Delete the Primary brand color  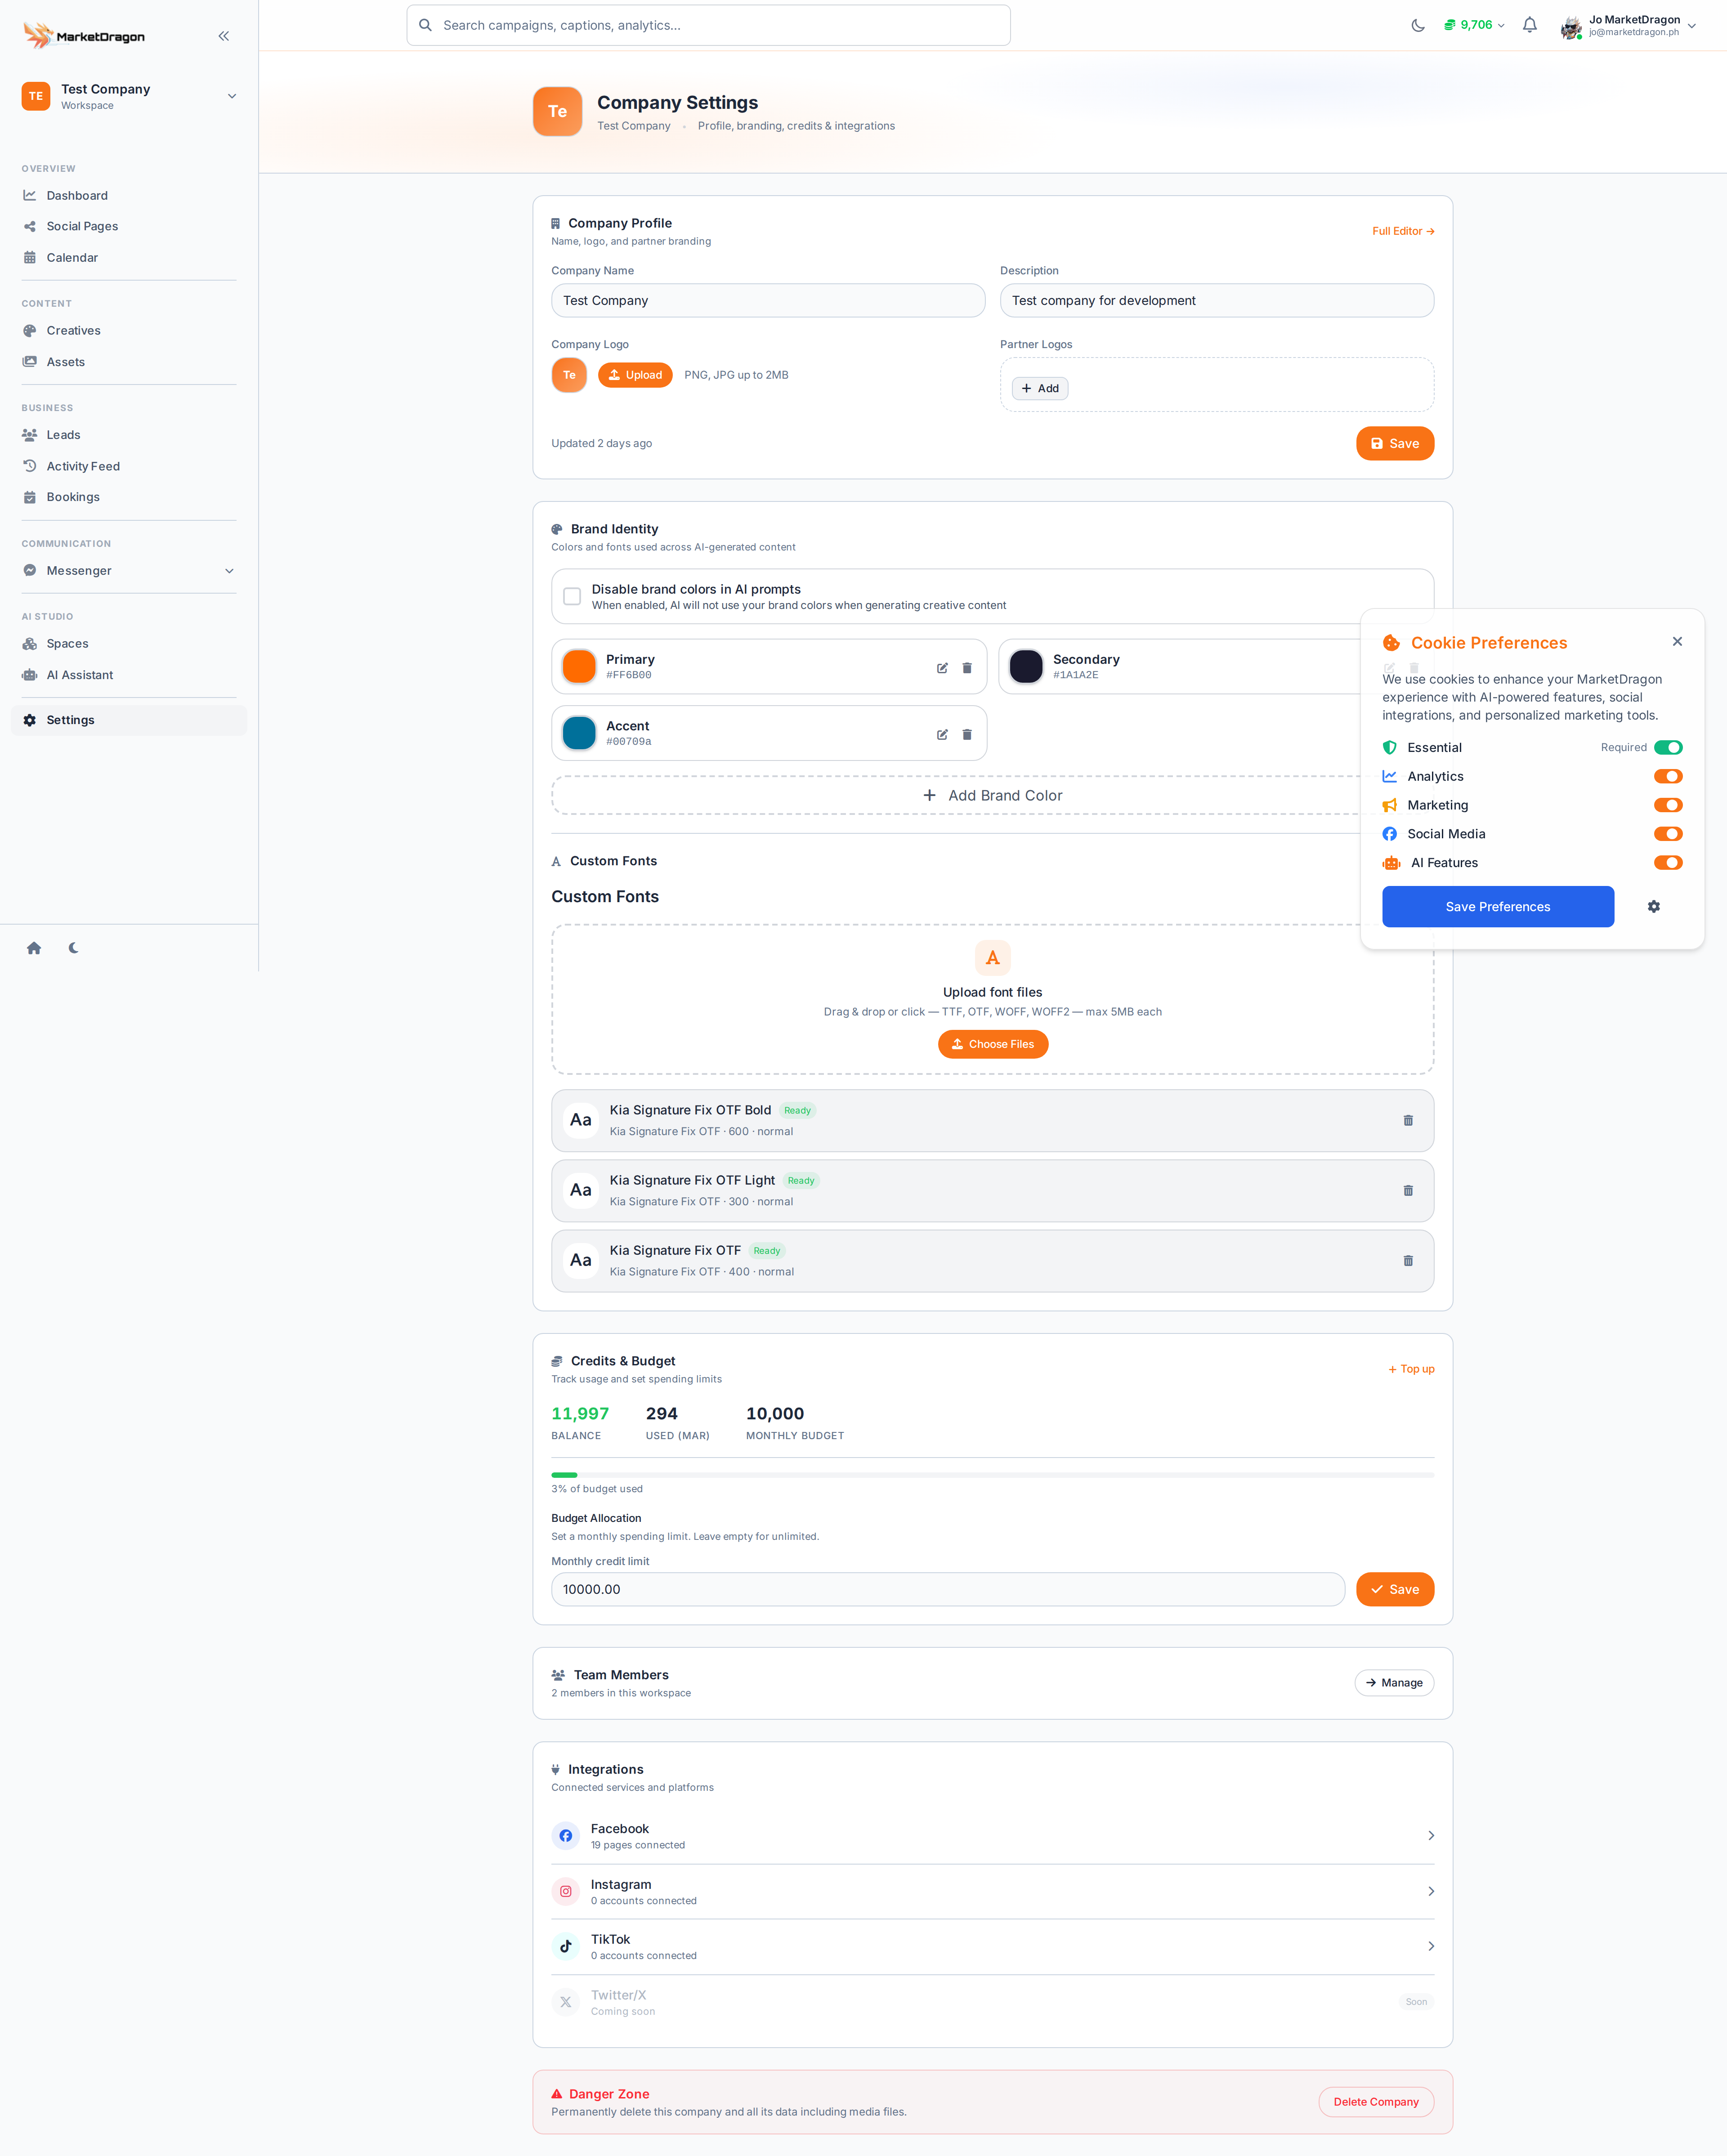click(x=967, y=668)
